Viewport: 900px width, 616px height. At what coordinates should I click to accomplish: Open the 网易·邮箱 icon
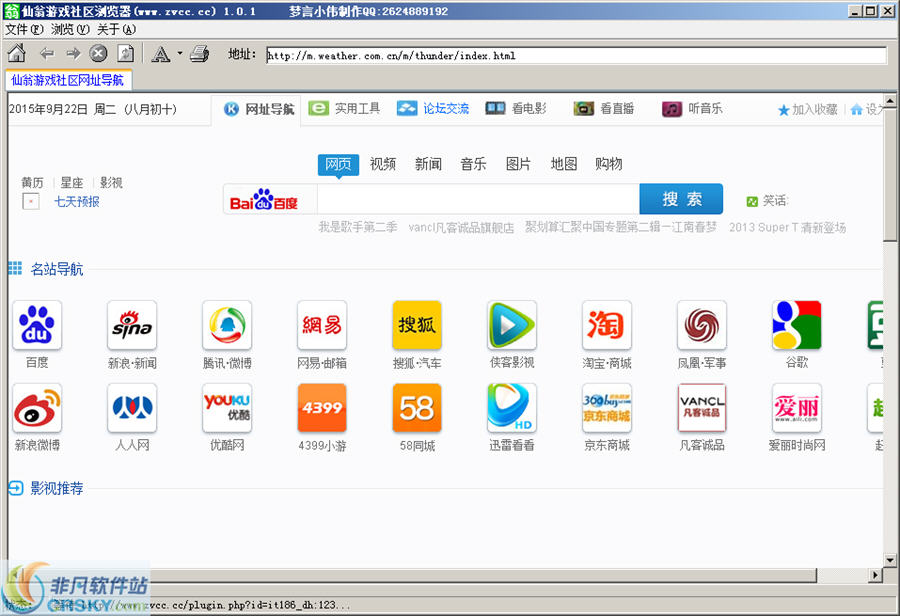[322, 325]
